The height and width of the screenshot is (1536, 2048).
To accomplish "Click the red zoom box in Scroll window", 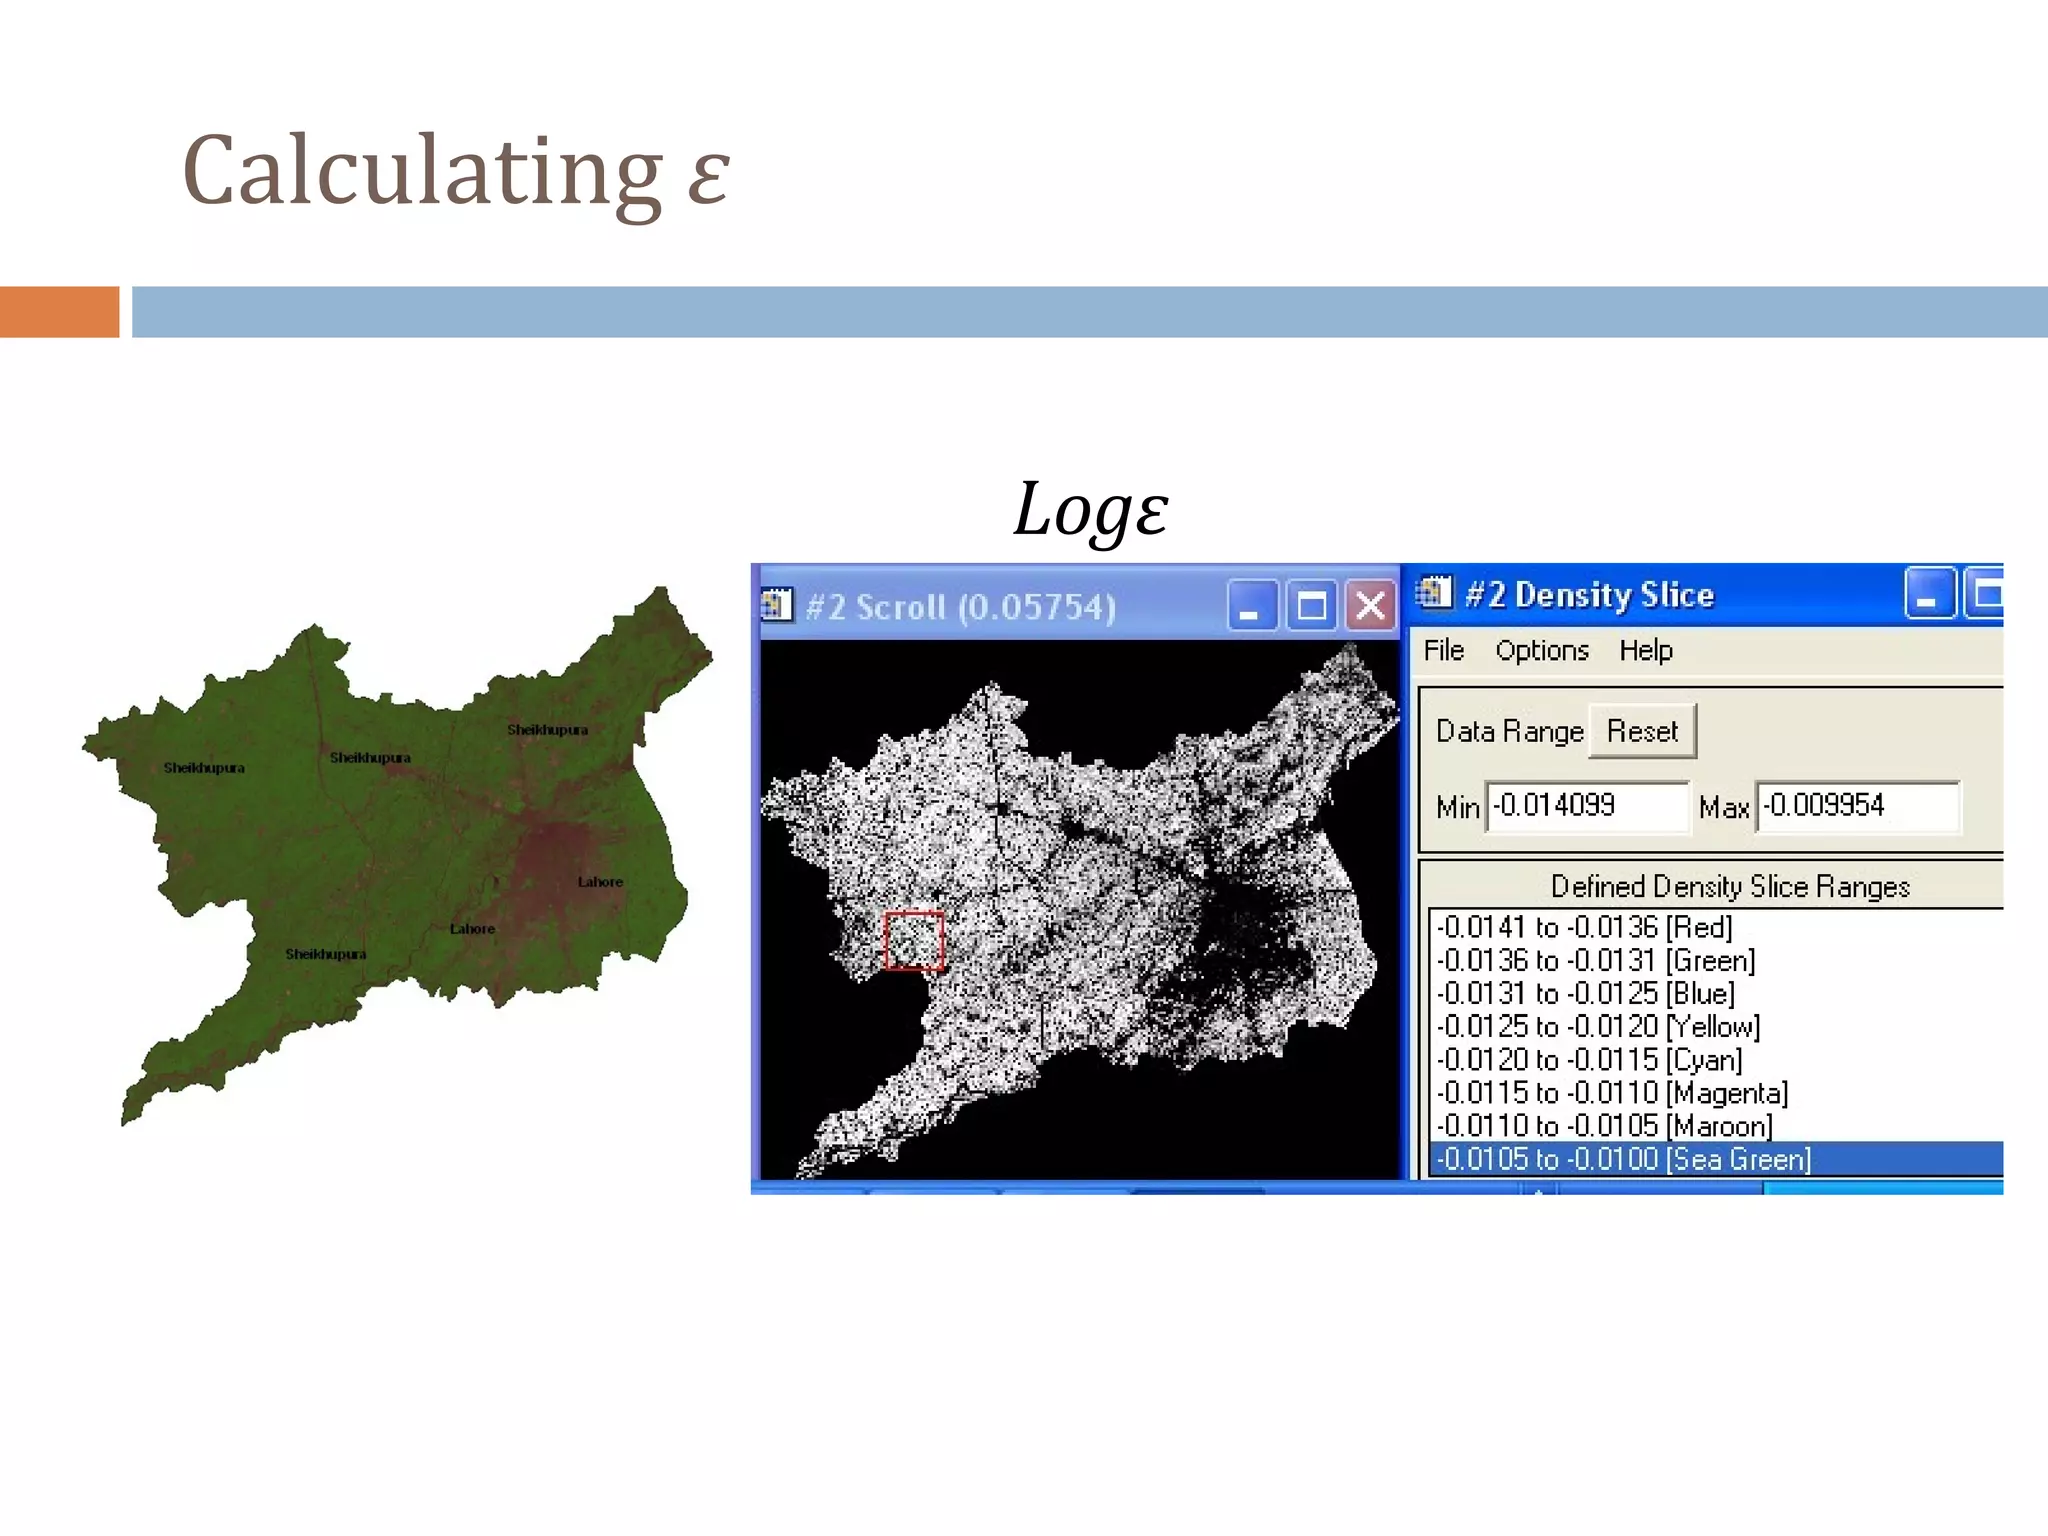I will [x=913, y=941].
